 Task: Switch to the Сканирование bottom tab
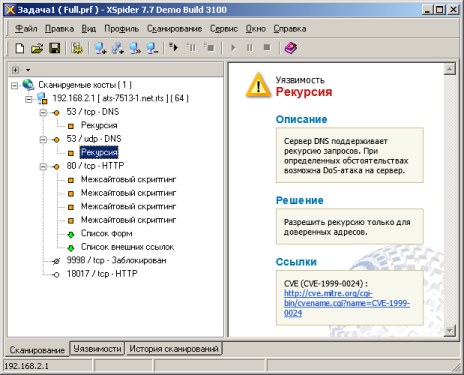coord(37,350)
